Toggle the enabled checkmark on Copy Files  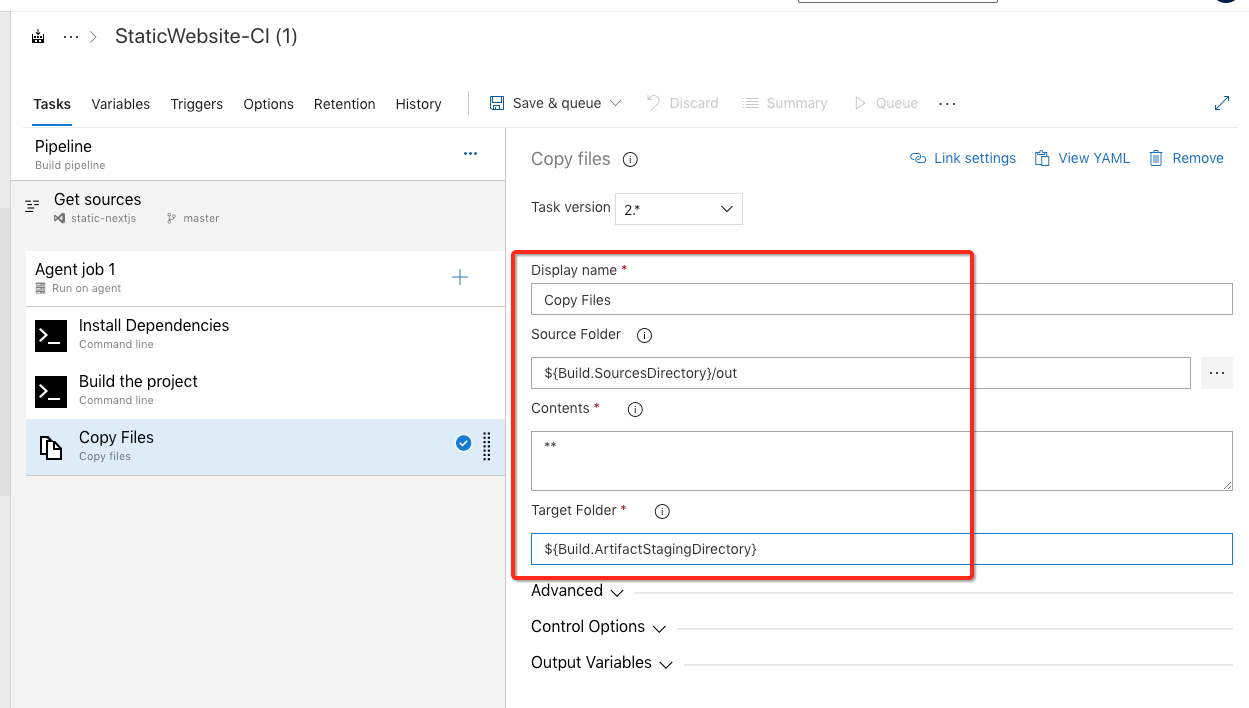point(463,443)
